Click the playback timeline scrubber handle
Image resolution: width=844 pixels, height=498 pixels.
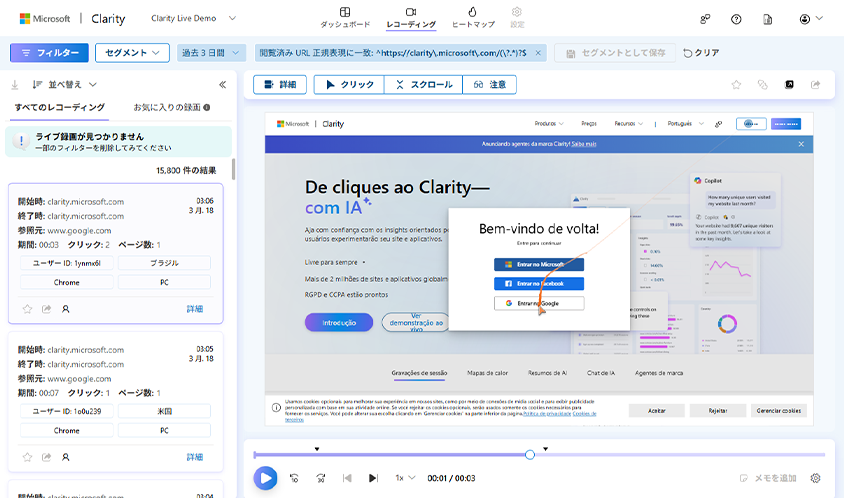click(530, 455)
